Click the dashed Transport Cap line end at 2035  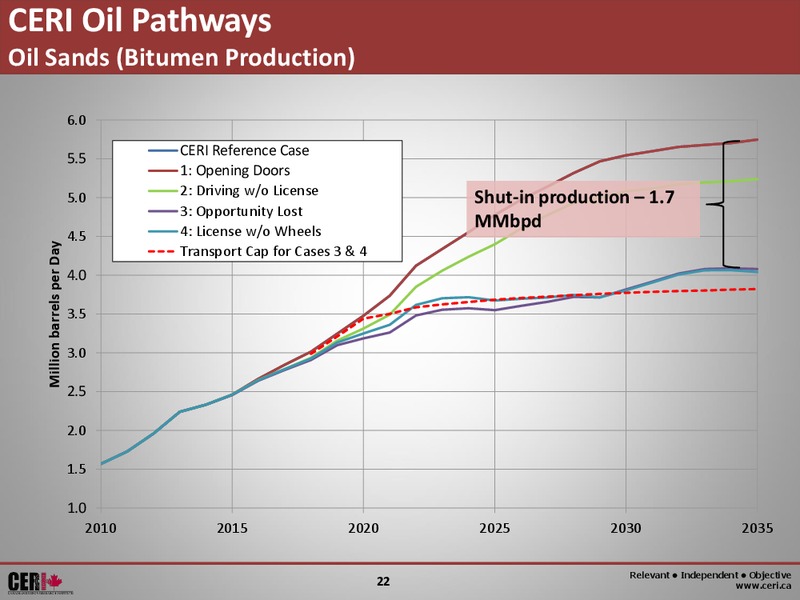click(757, 289)
